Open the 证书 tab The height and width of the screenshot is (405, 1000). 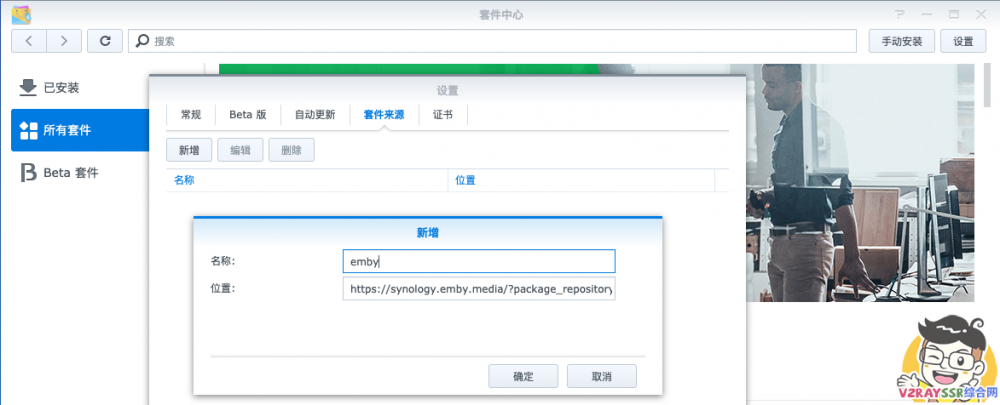tap(443, 115)
